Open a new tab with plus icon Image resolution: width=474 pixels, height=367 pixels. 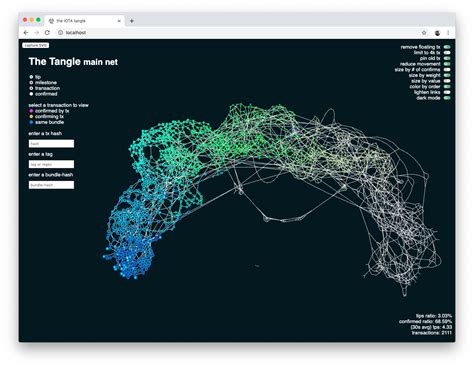[x=132, y=21]
